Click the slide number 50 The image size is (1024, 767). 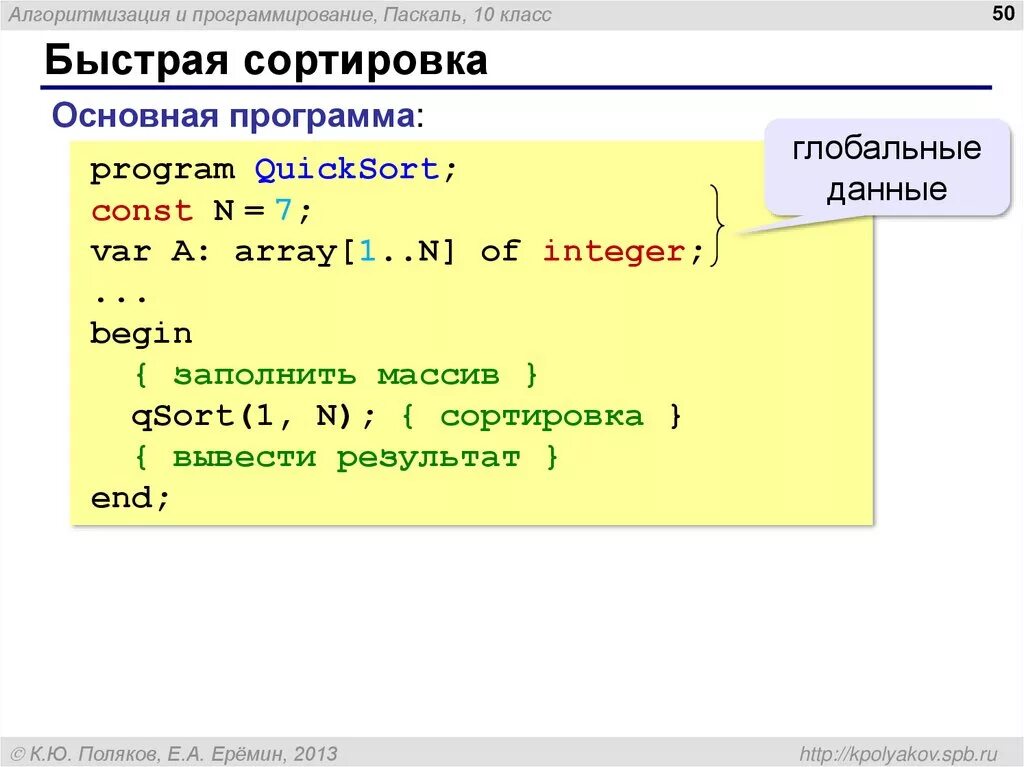click(x=1002, y=13)
